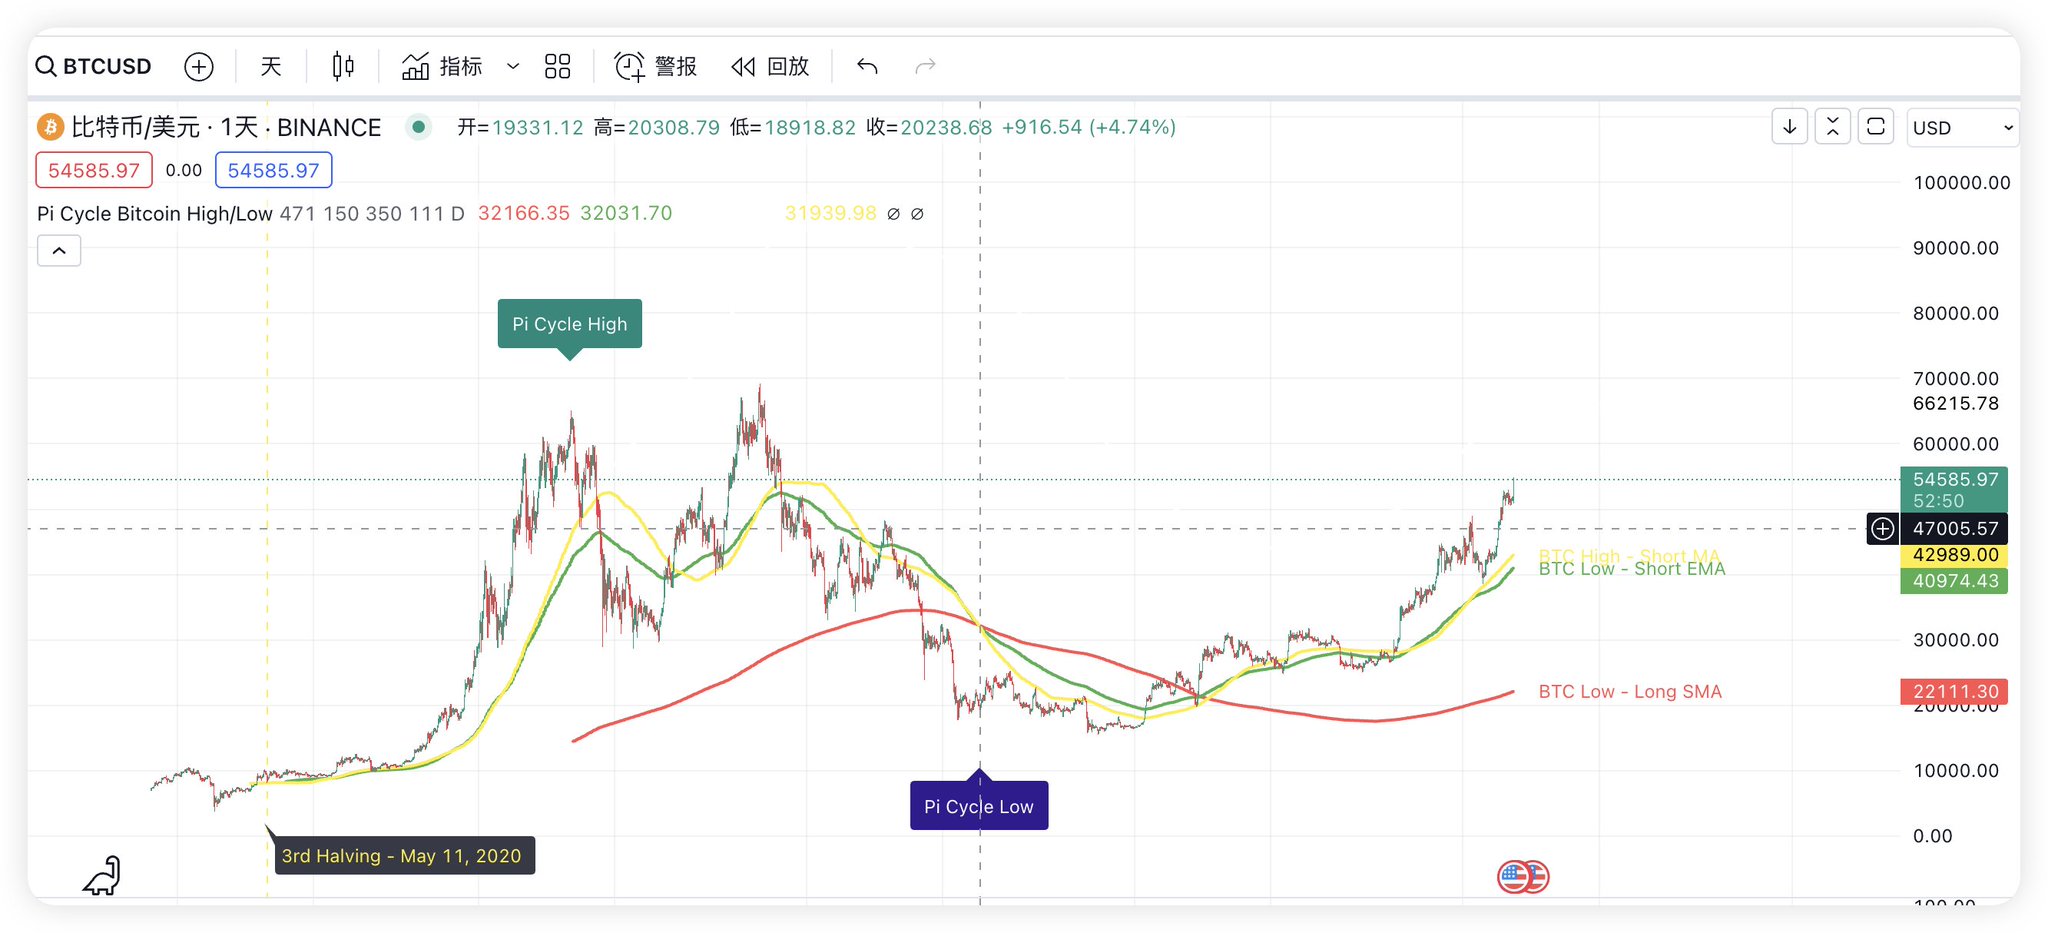
Task: Click the yellow 42989.00 price tag
Action: pyautogui.click(x=1954, y=555)
